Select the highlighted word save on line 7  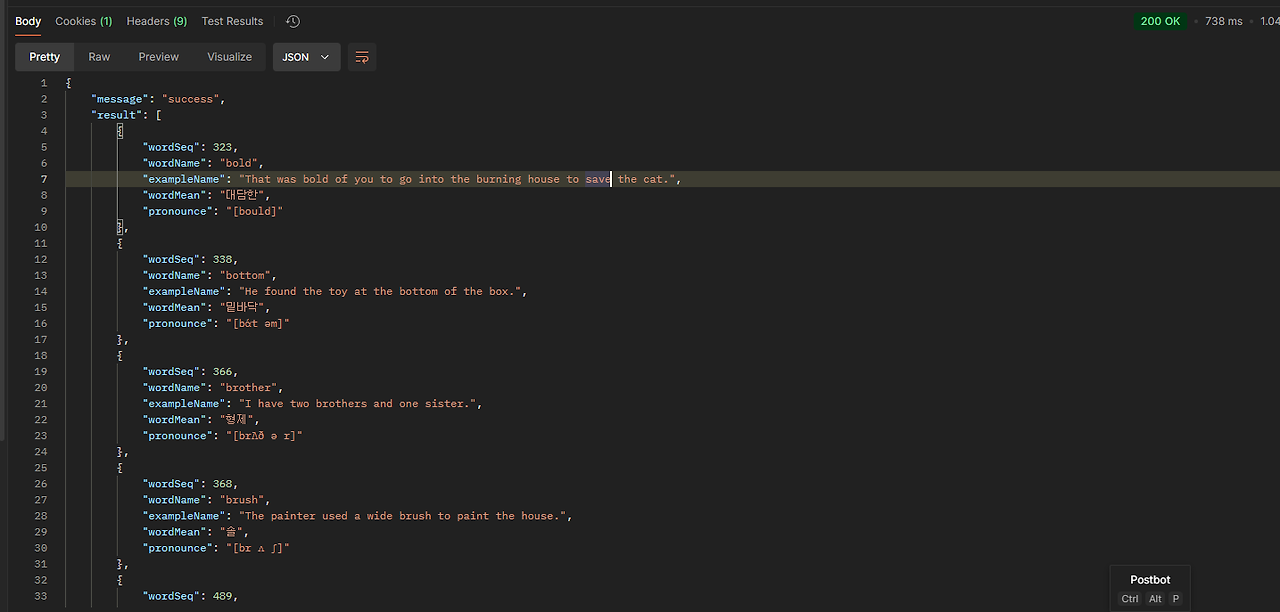597,179
